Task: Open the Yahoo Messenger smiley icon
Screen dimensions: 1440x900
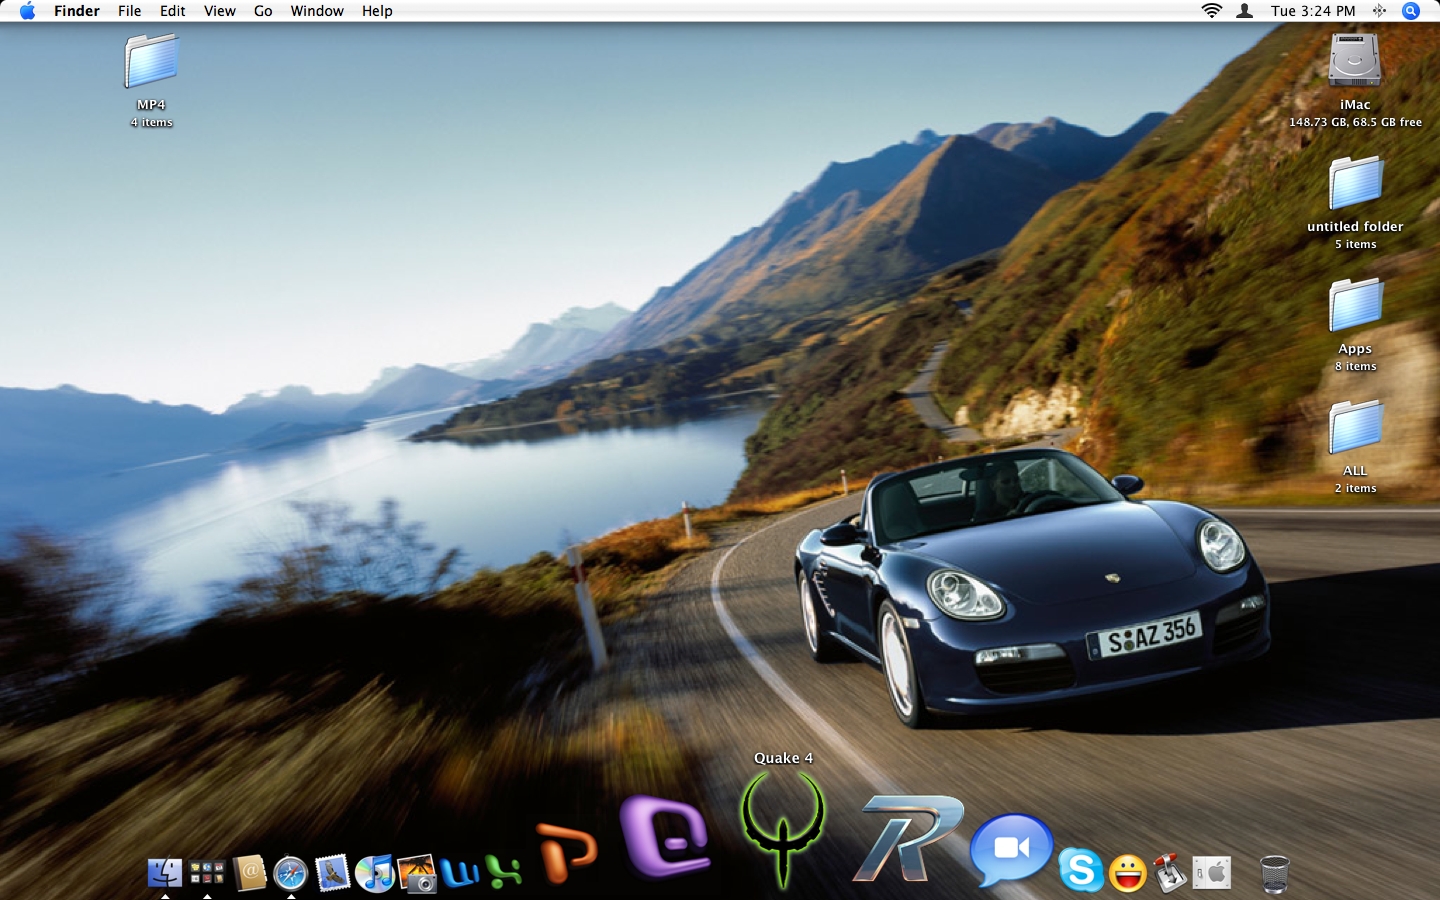Action: (1127, 873)
